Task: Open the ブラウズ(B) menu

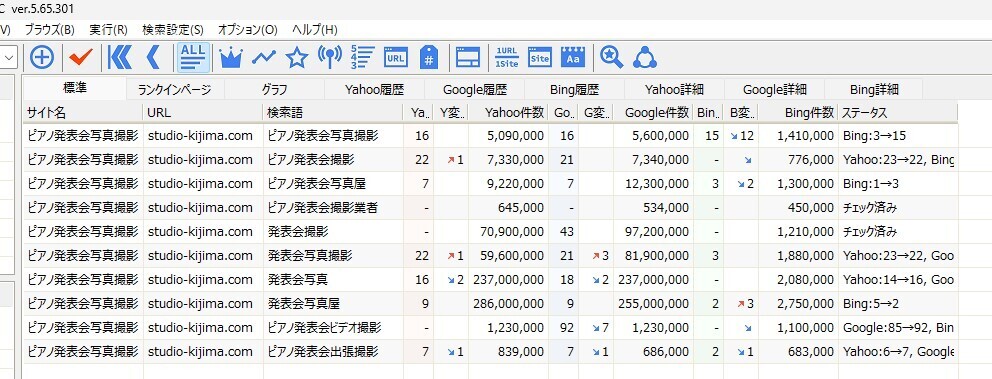Action: [x=49, y=30]
